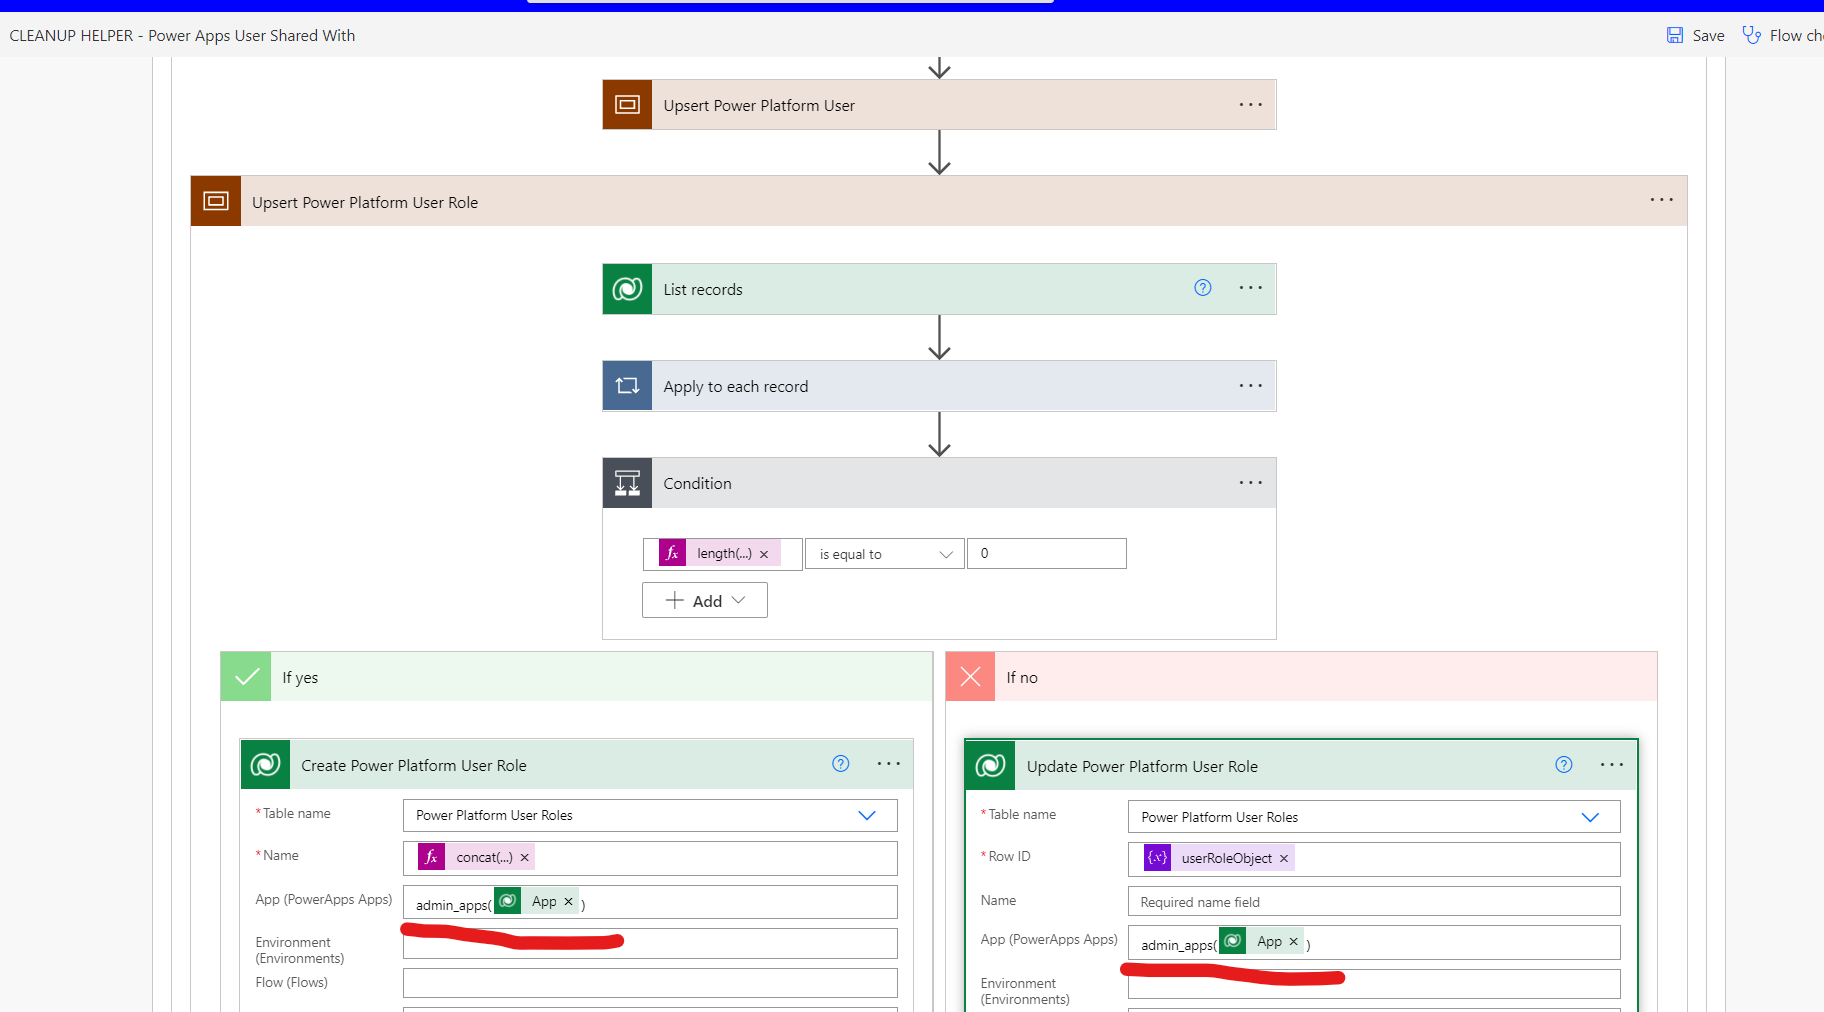Open help on Update Power Platform User Role
The width and height of the screenshot is (1824, 1012).
point(1563,764)
